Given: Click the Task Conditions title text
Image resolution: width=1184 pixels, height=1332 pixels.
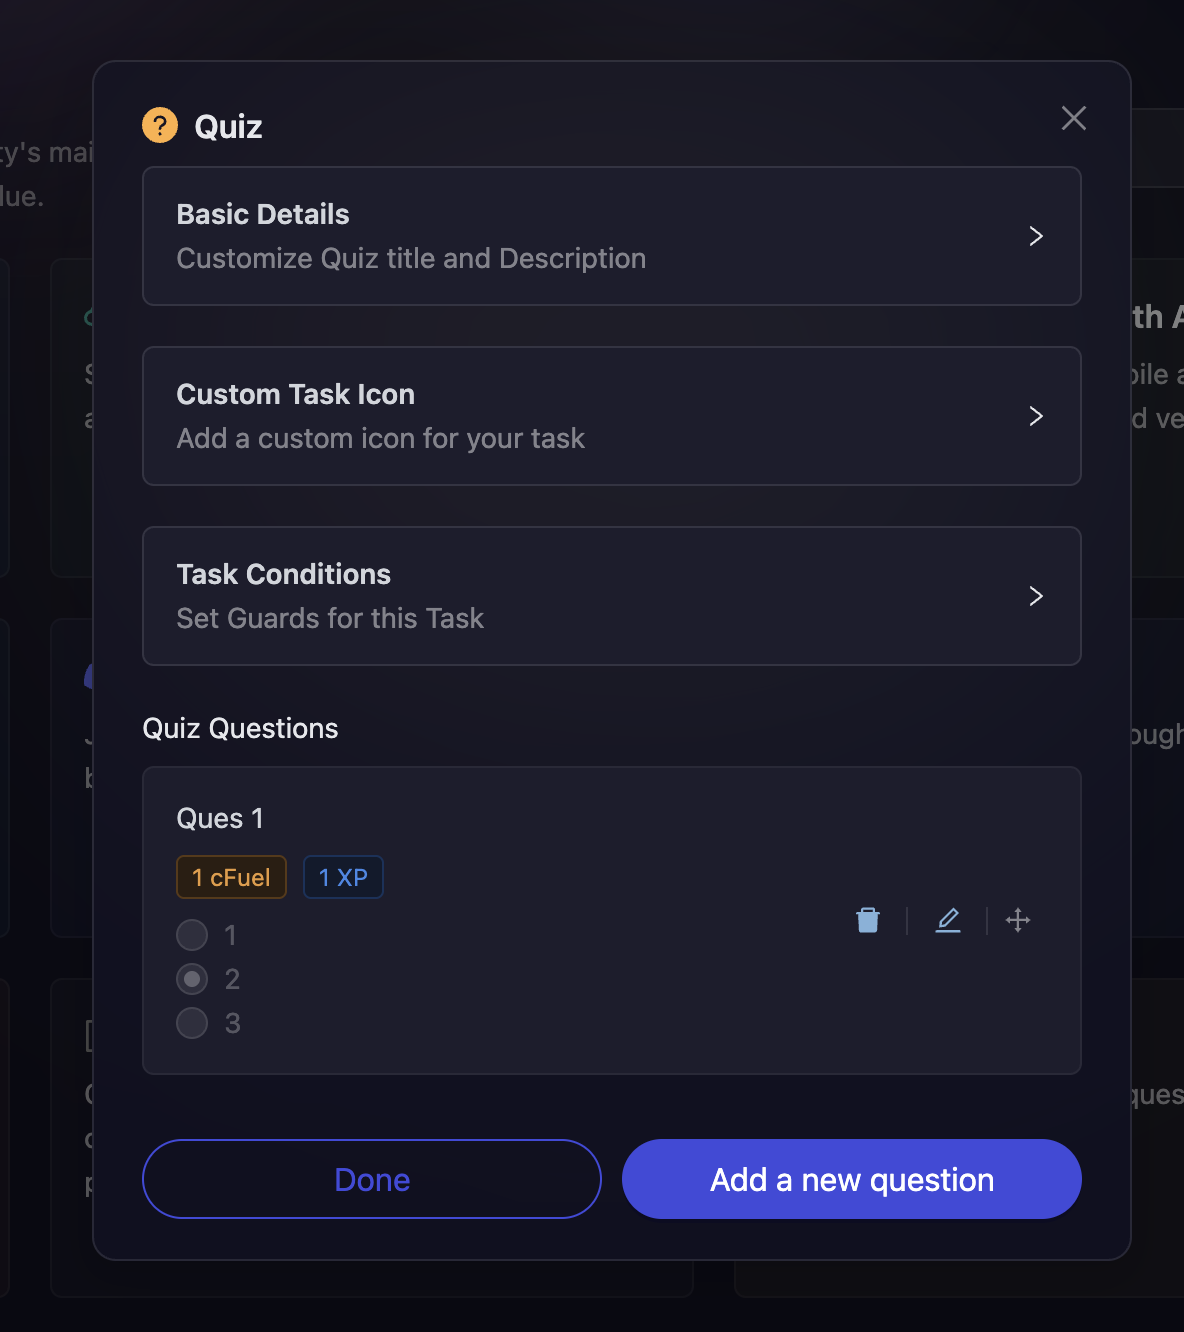Looking at the screenshot, I should [283, 574].
